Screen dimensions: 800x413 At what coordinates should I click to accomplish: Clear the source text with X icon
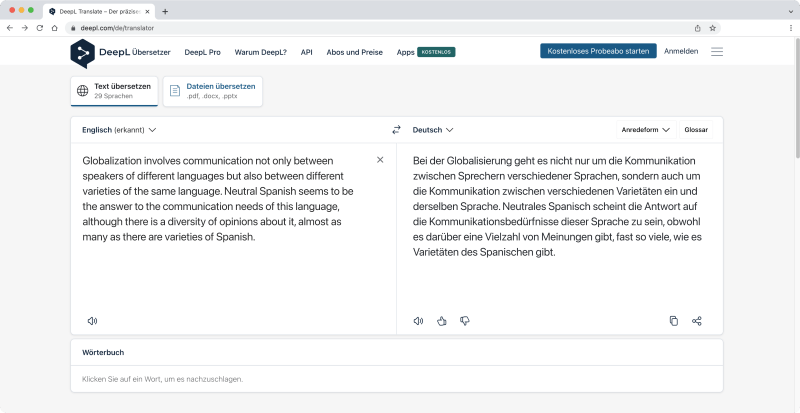point(380,160)
